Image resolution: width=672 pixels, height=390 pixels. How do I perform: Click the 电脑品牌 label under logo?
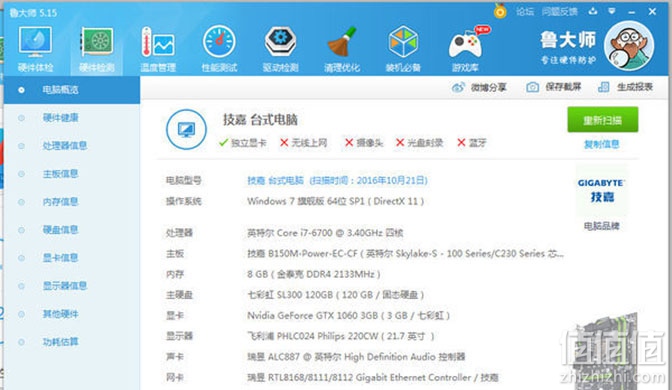[602, 226]
